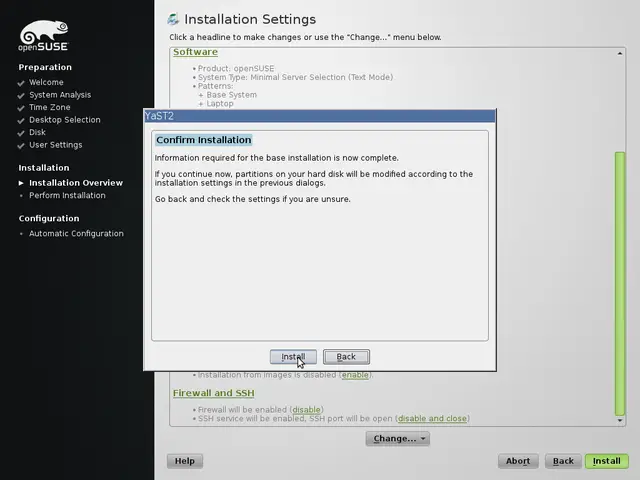This screenshot has width=640, height=480.
Task: Click the green Install button at the bottom
Action: 607,461
